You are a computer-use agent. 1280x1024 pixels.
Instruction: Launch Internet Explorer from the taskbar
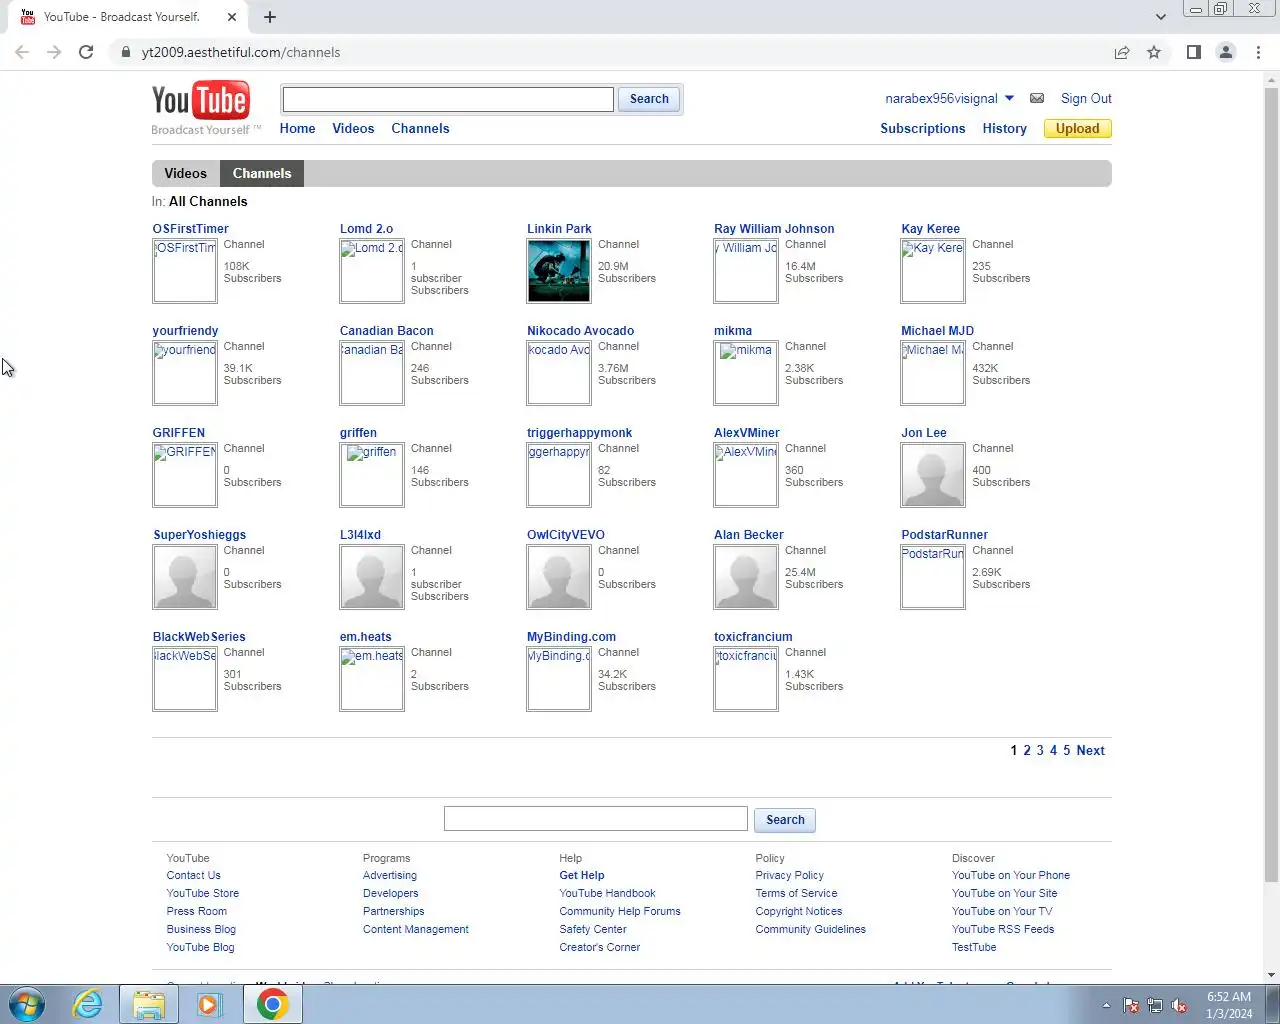tap(88, 1004)
